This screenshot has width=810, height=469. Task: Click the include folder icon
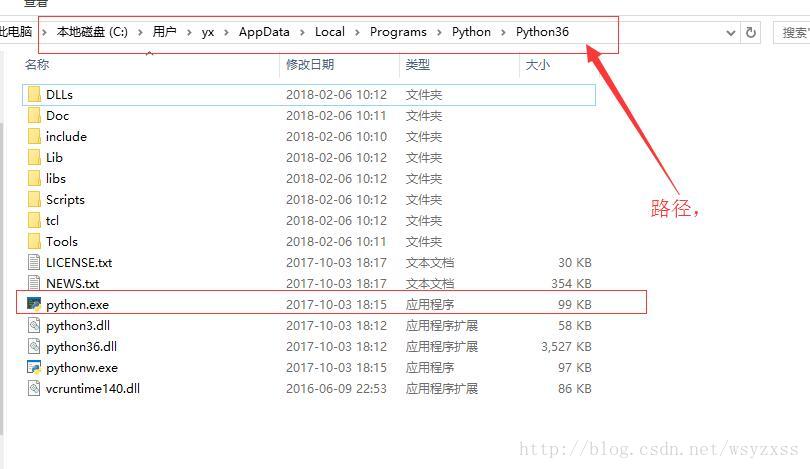click(x=34, y=136)
